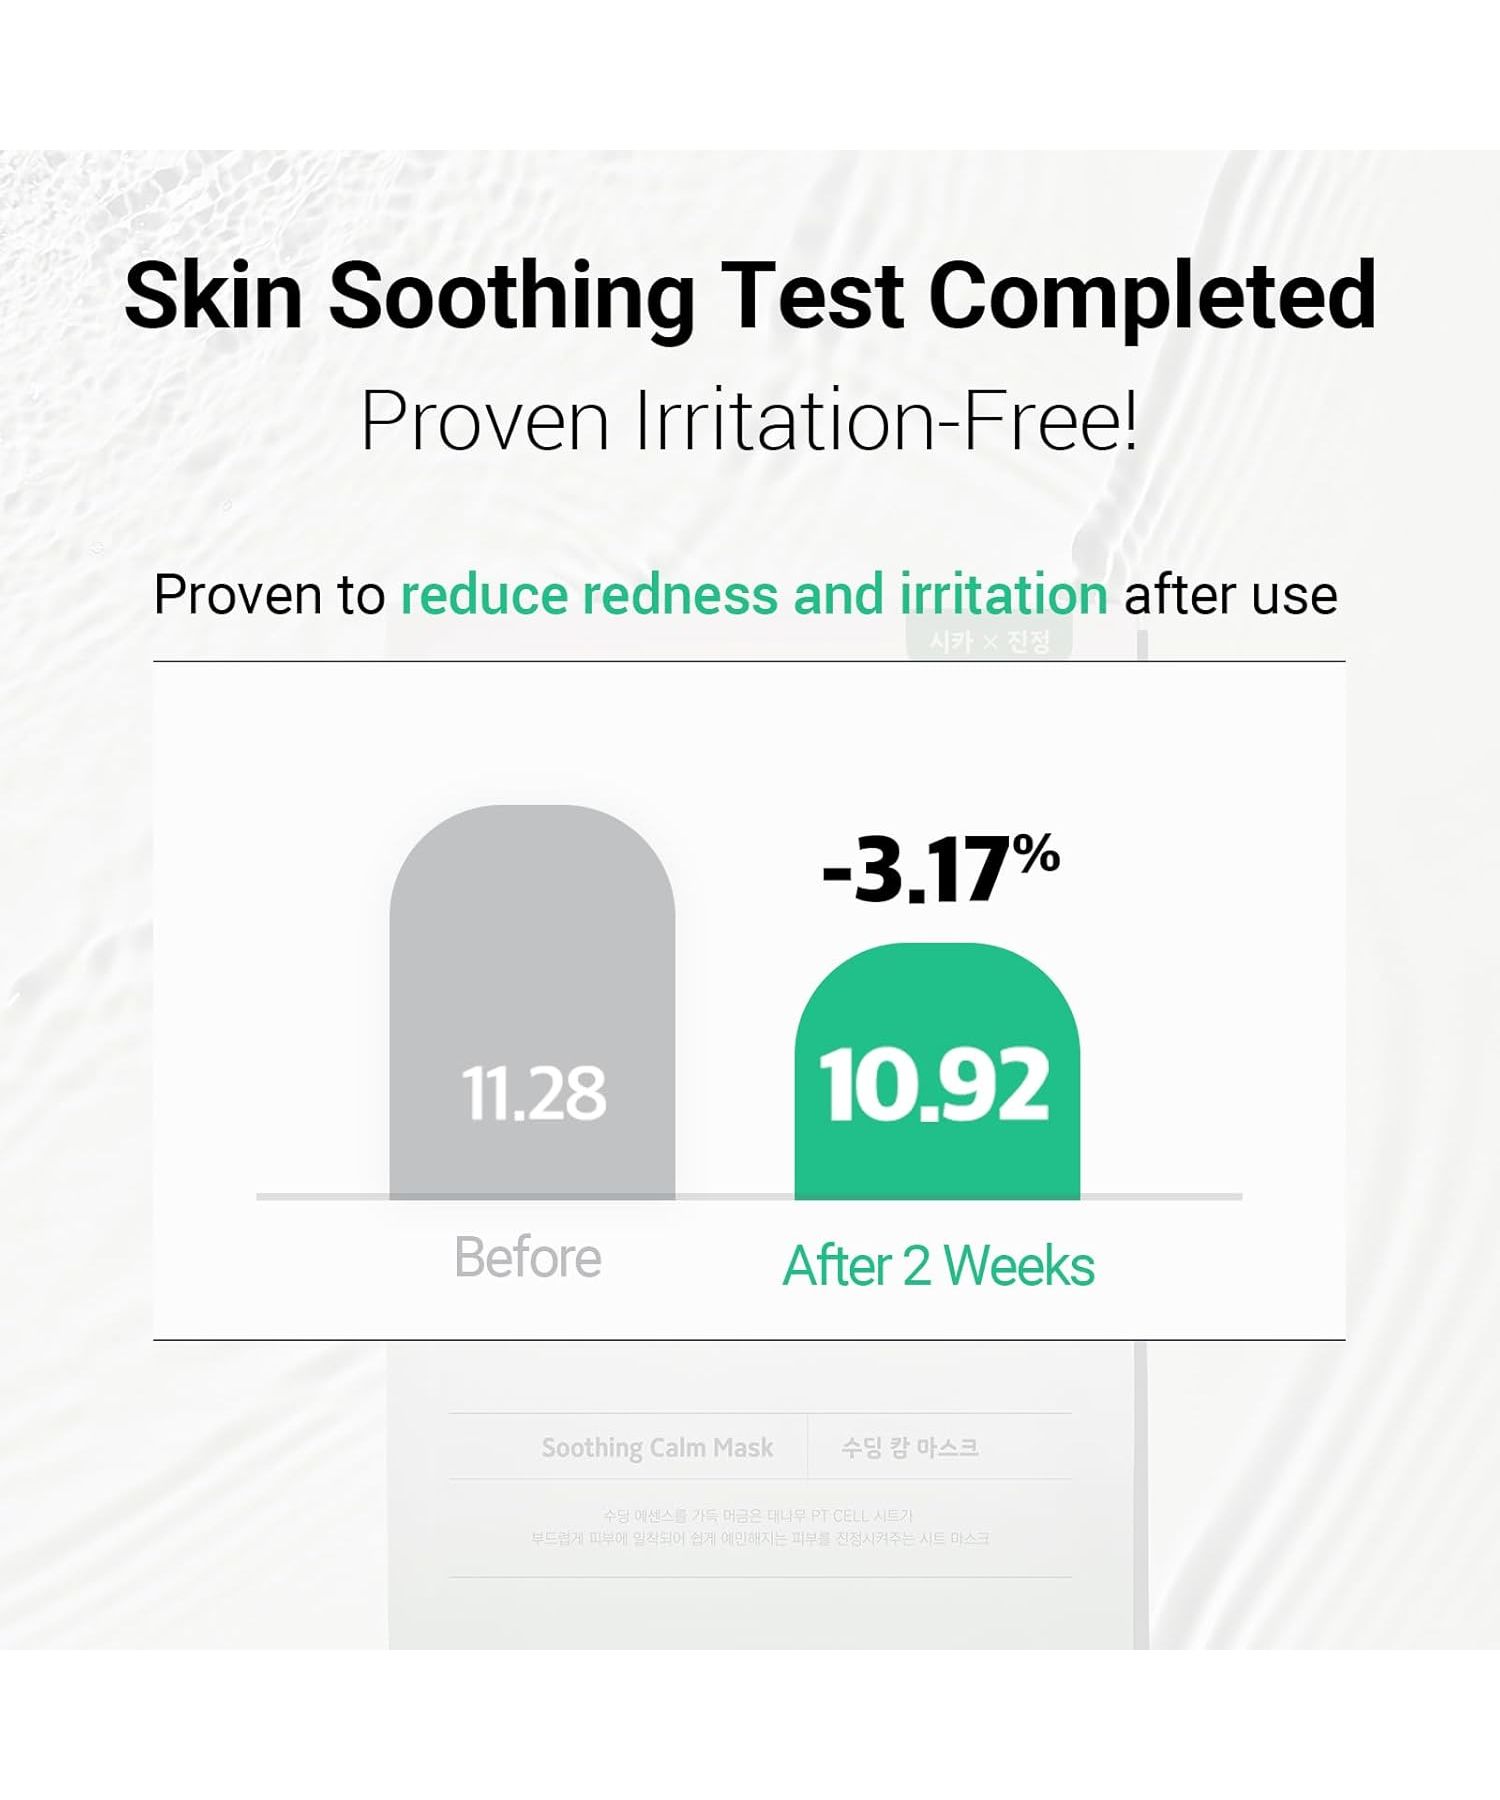
Task: Click the "Before" axis label
Action: point(528,1257)
